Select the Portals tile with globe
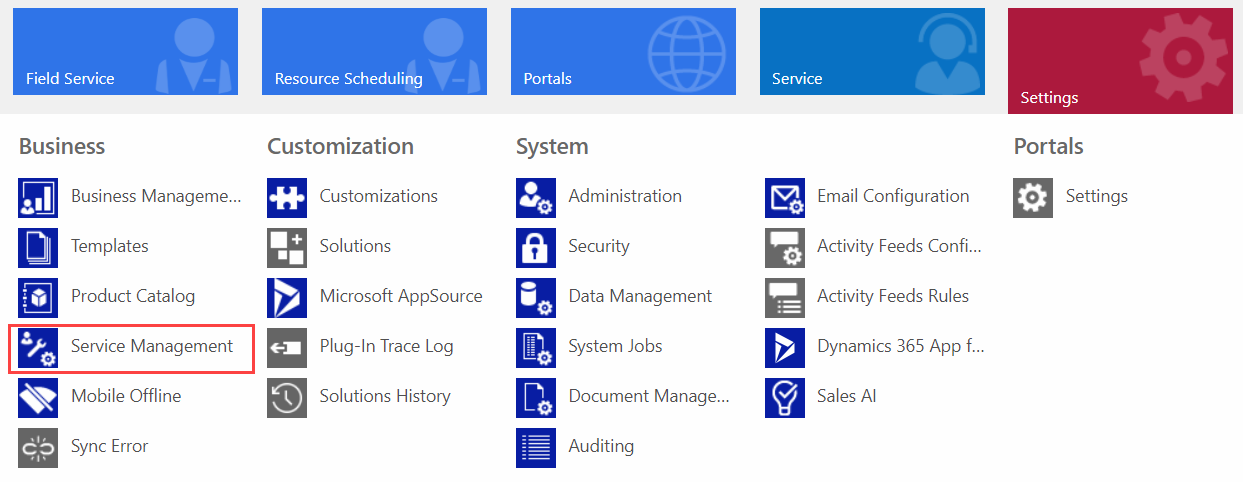 click(623, 51)
